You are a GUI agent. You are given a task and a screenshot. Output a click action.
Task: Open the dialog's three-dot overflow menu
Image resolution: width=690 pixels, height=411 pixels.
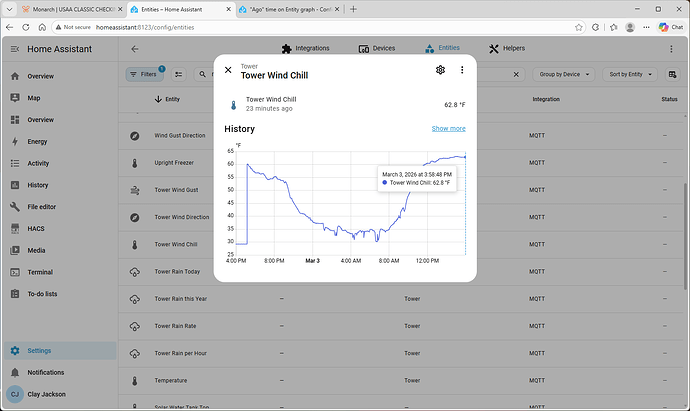[x=462, y=70]
